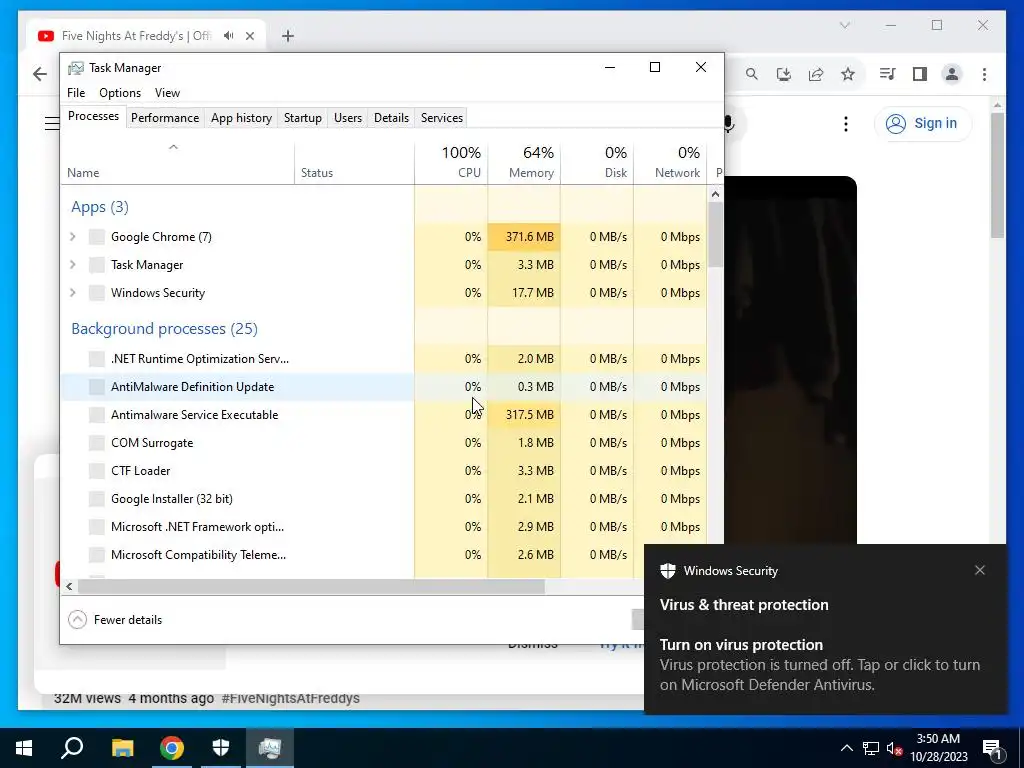The width and height of the screenshot is (1024, 768).
Task: Open the Action Center notifications icon
Action: click(992, 749)
